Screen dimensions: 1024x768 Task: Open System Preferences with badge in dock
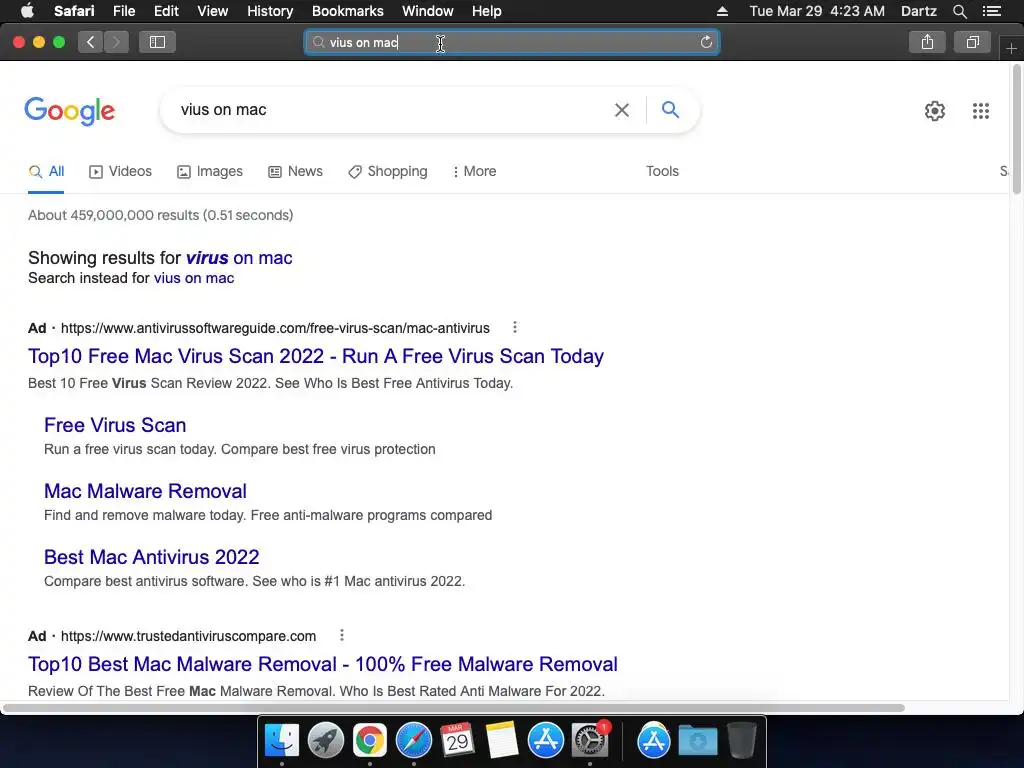[590, 741]
